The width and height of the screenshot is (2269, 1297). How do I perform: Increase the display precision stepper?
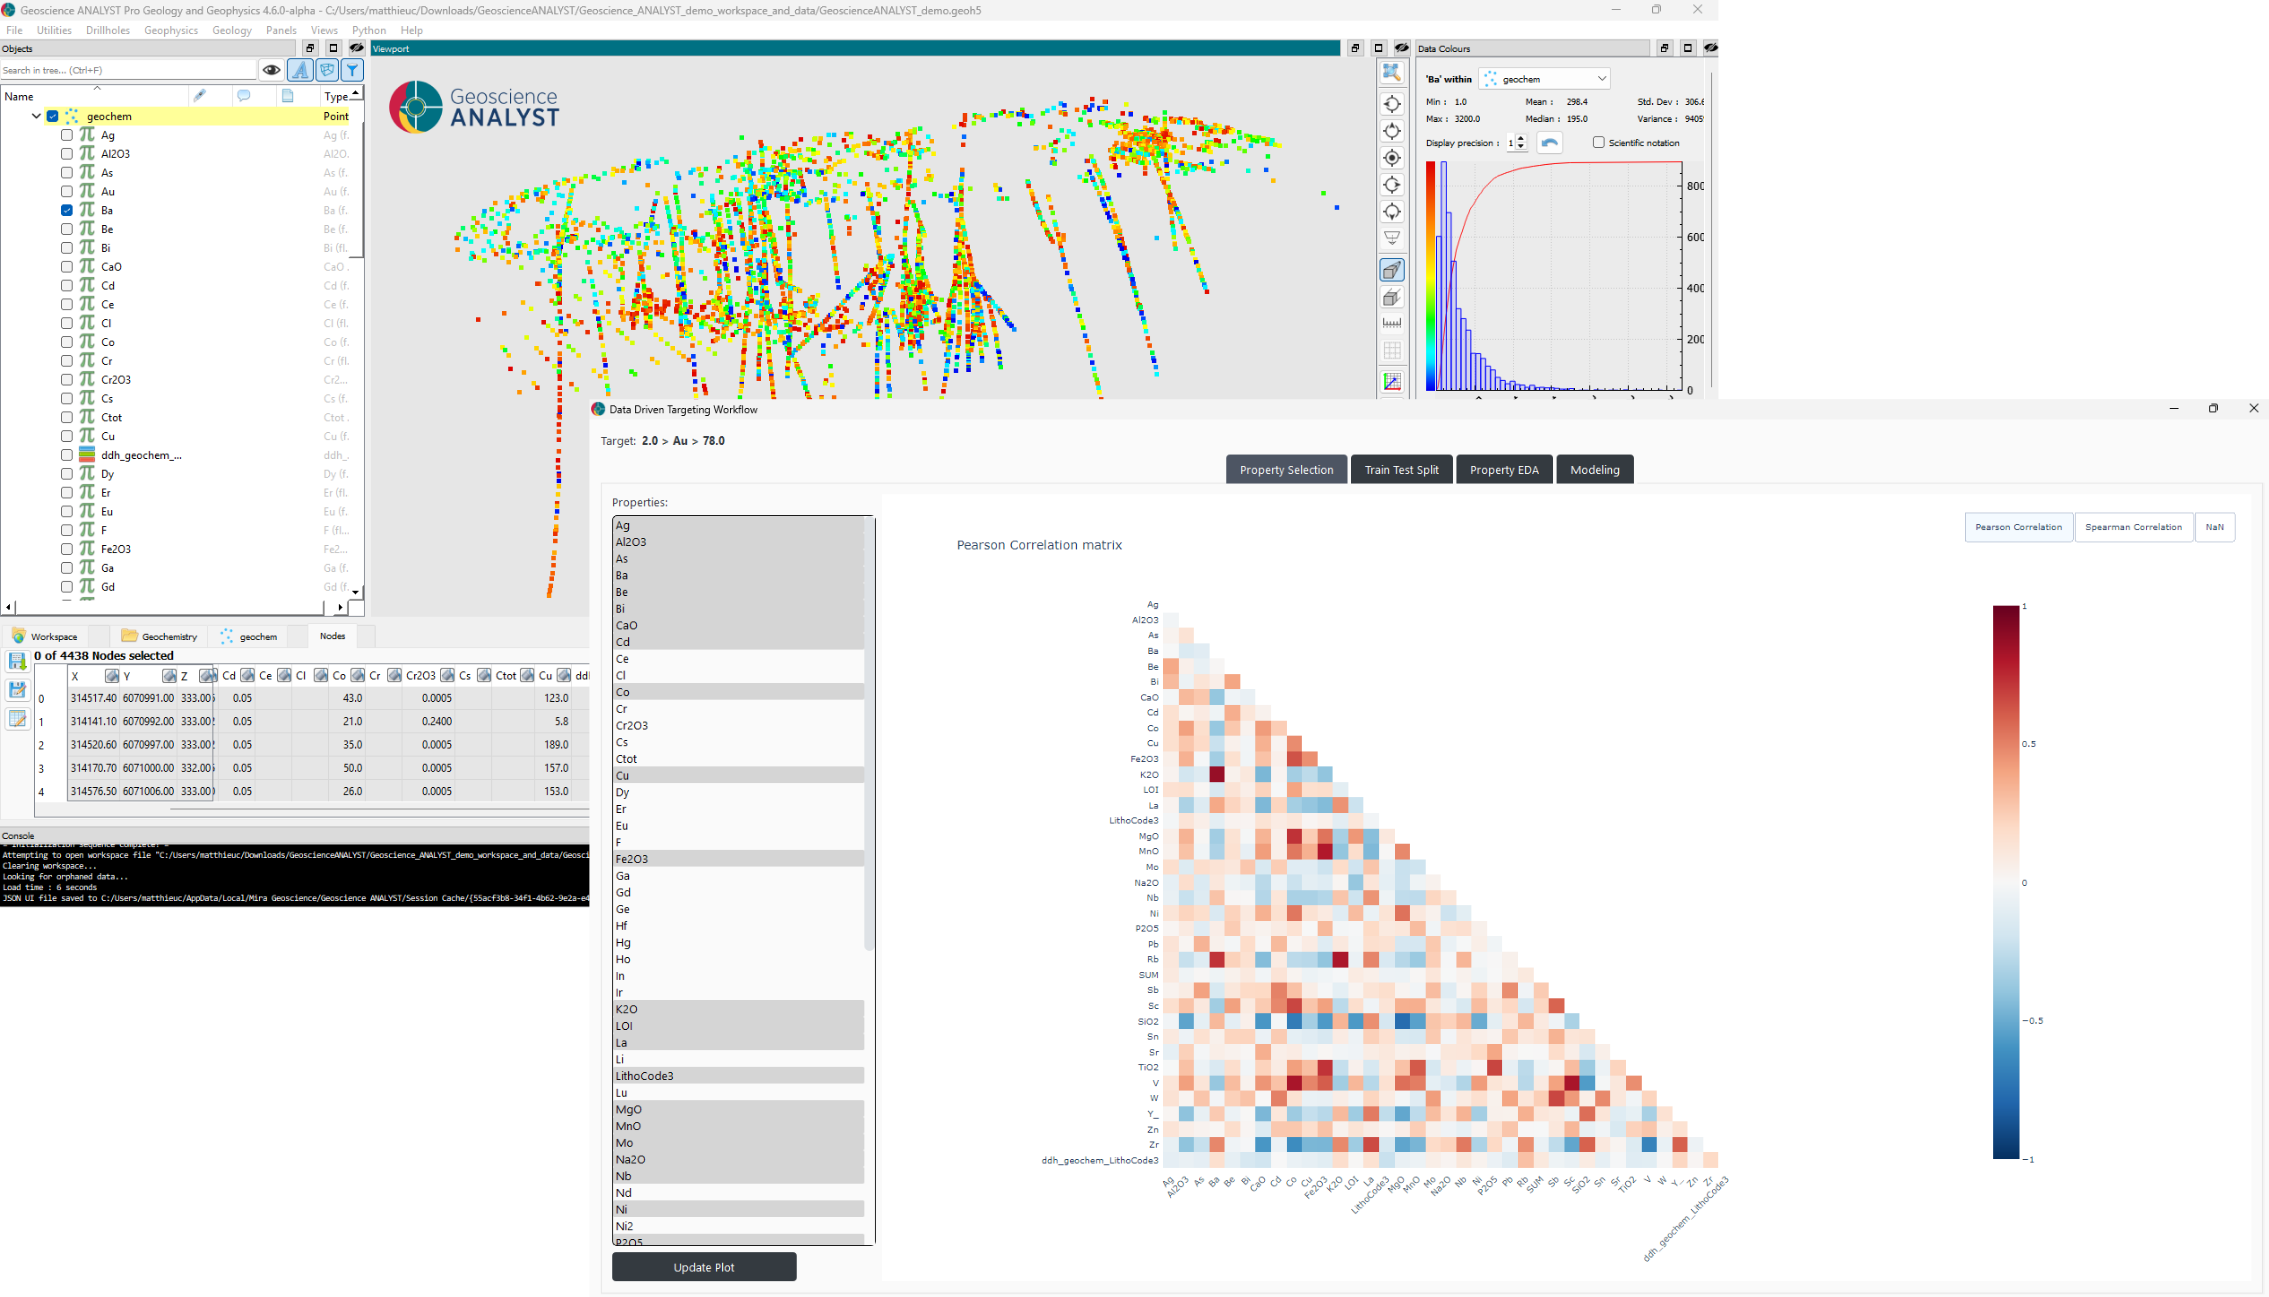tap(1521, 138)
